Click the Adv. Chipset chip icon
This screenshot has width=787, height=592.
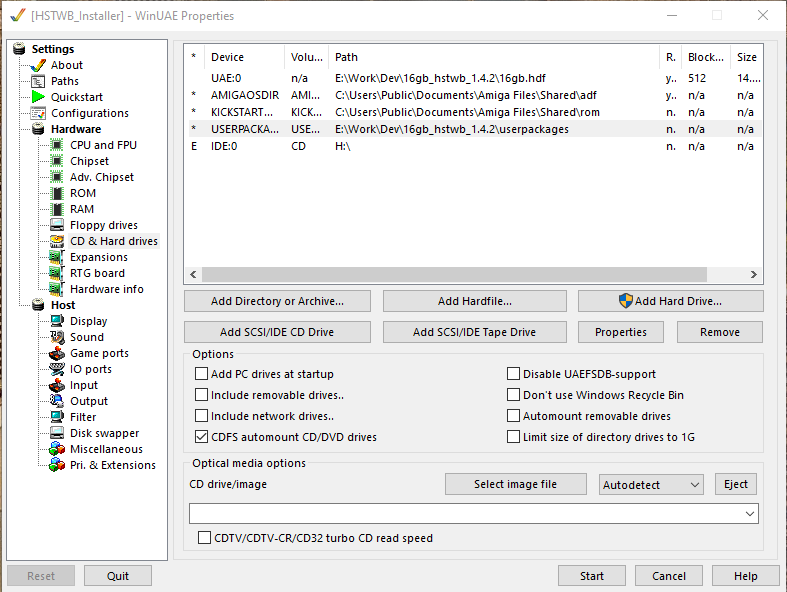57,177
